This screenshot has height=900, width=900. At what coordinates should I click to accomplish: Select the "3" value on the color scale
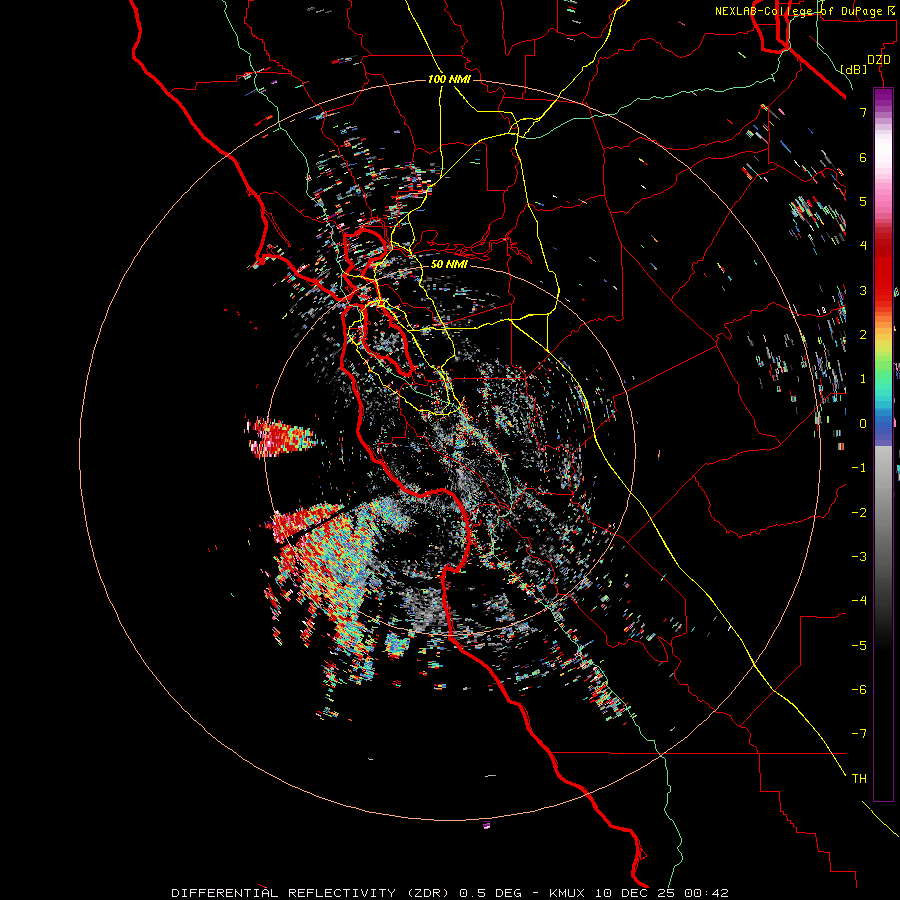coord(863,290)
